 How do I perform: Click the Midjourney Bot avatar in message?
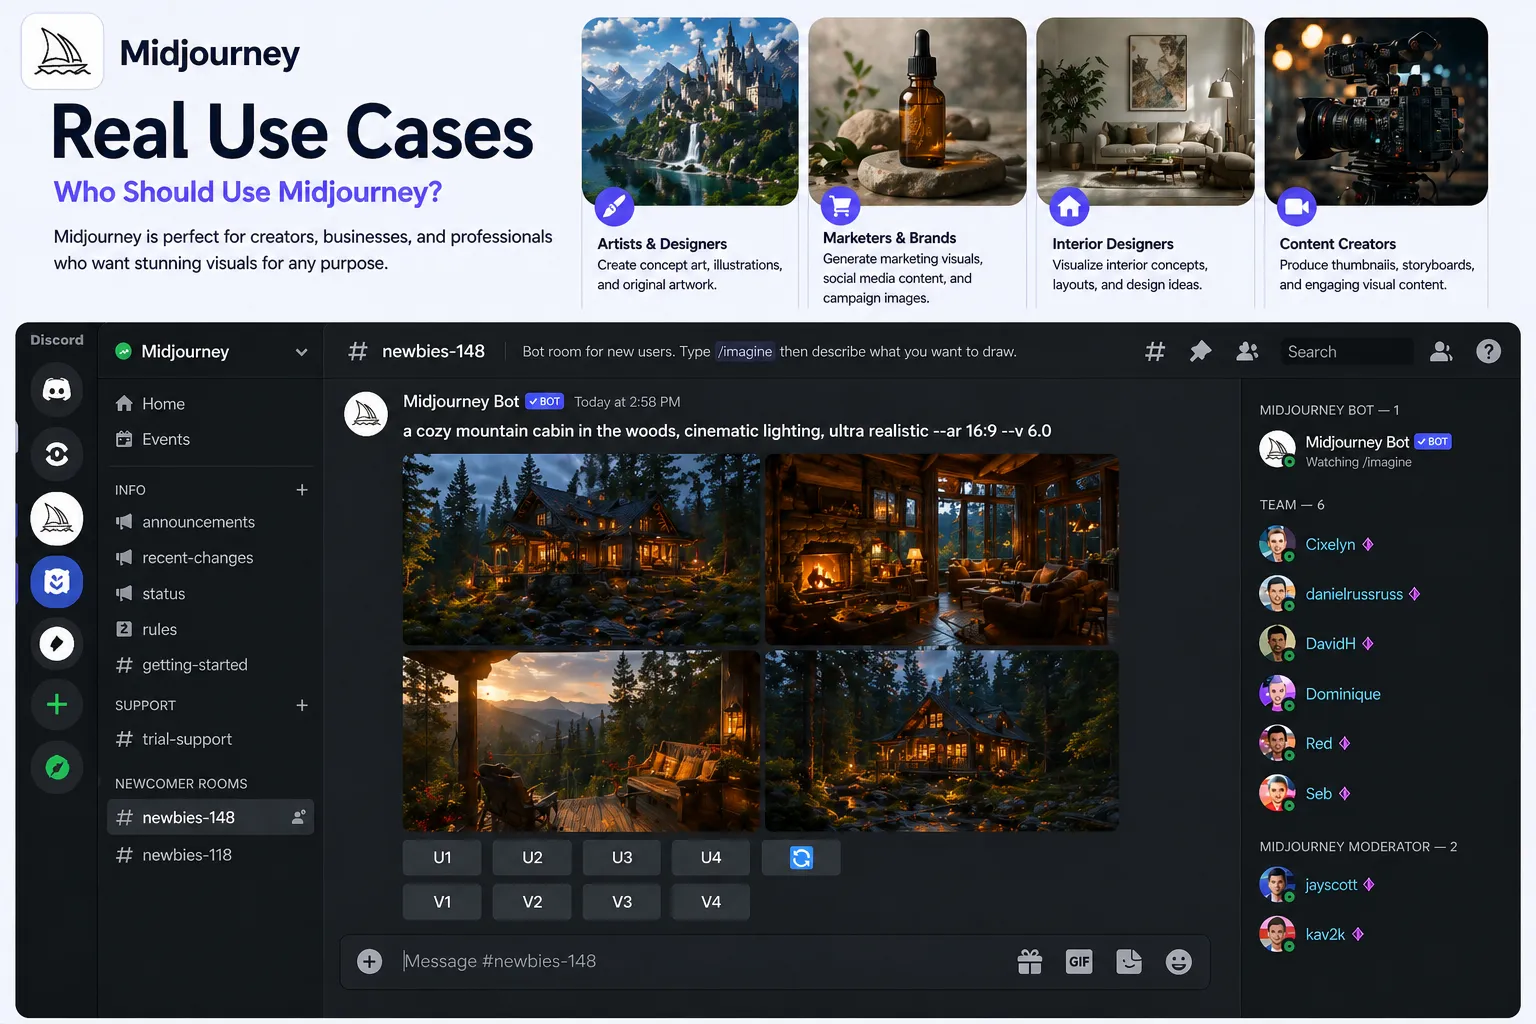[366, 414]
